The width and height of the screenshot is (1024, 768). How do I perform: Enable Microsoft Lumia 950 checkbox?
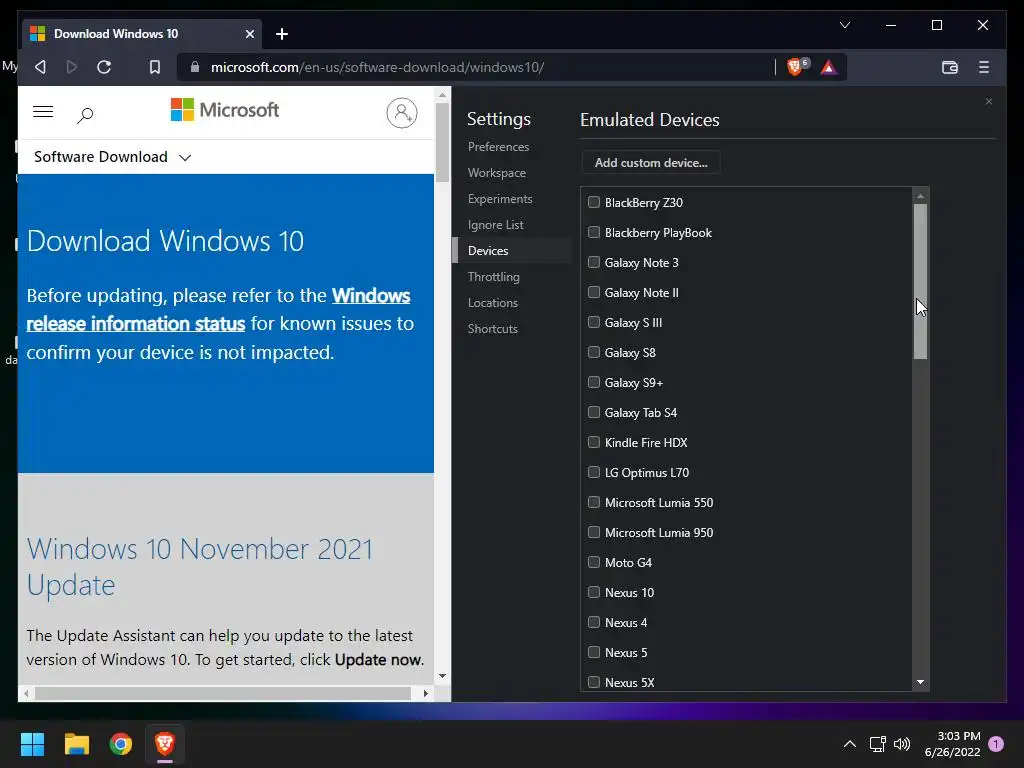pos(594,532)
